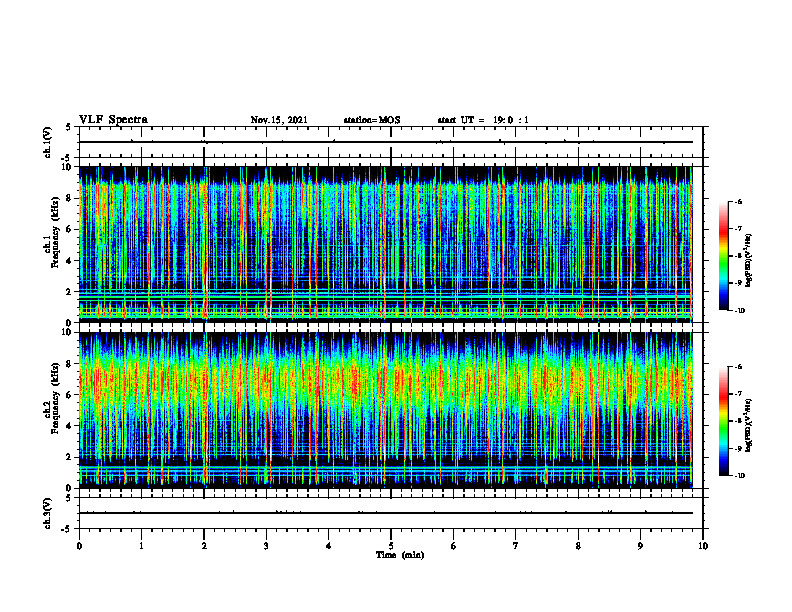Click the "5" tick on the Time axis
The height and width of the screenshot is (612, 792).
click(391, 546)
